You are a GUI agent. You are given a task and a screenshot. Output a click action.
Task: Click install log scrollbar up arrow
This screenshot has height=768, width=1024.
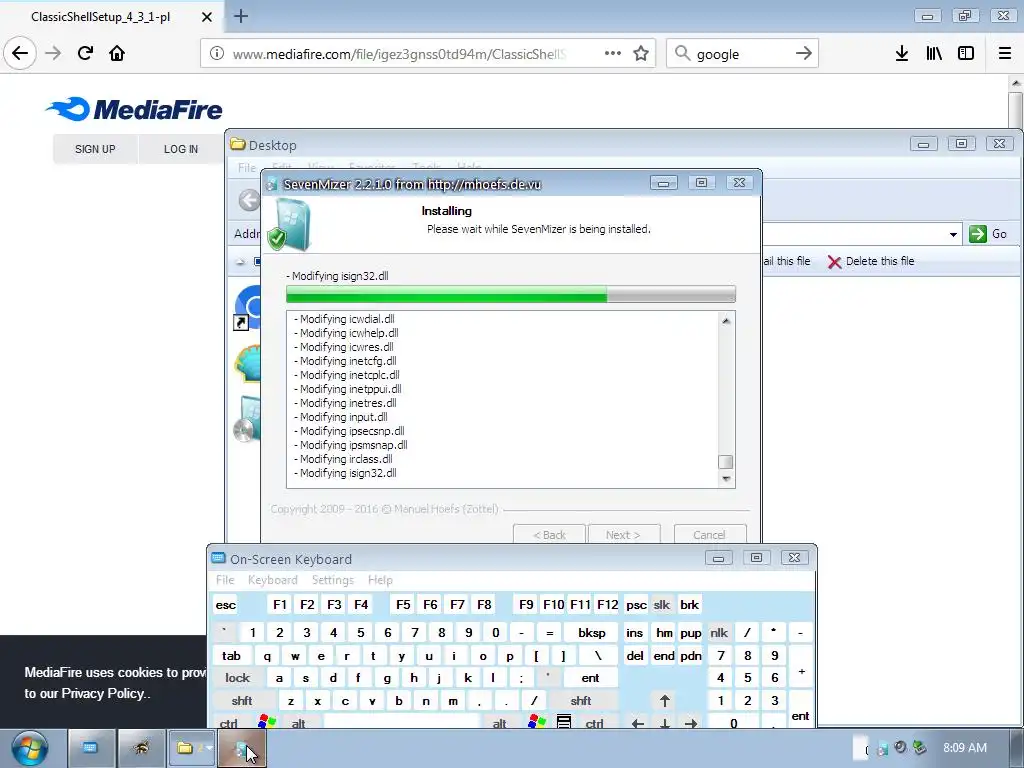(726, 321)
